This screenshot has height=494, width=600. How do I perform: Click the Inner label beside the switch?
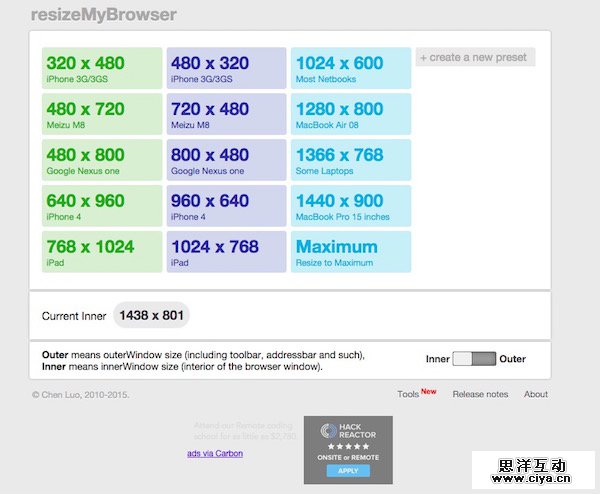[437, 359]
